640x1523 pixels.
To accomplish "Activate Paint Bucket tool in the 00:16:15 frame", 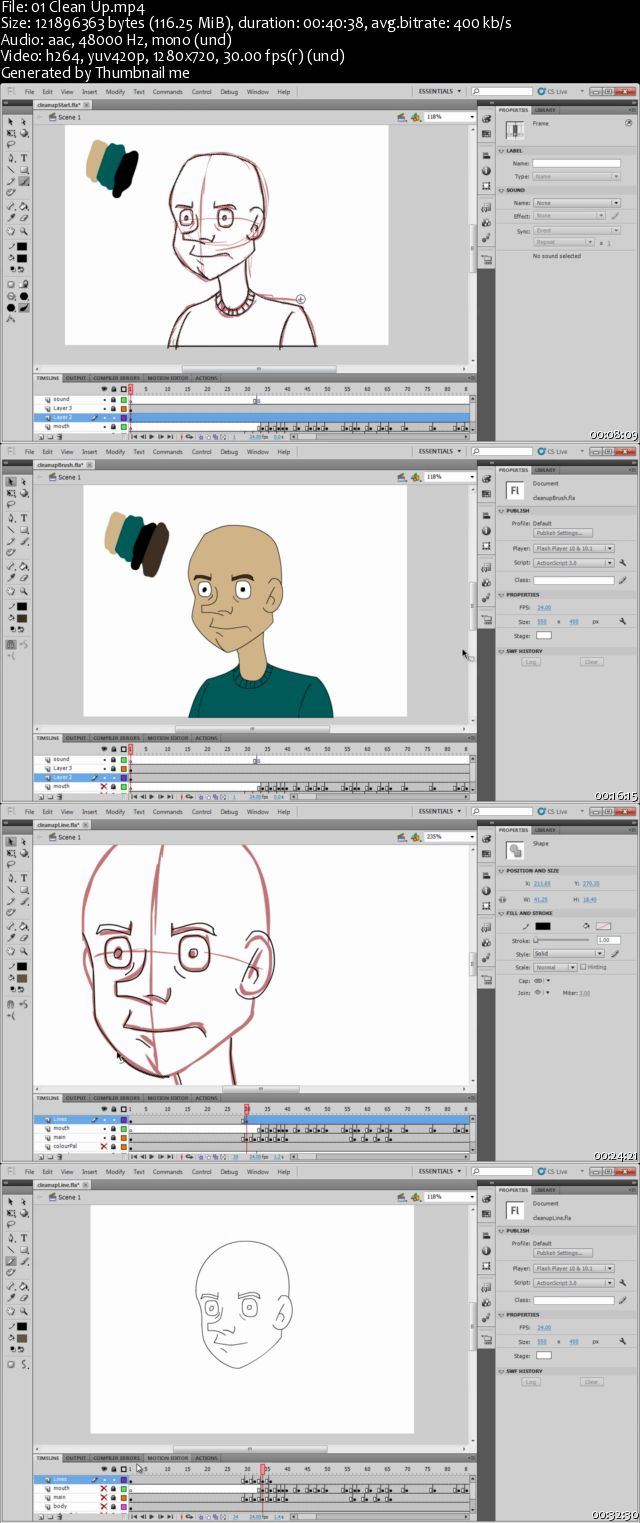I will 24,566.
